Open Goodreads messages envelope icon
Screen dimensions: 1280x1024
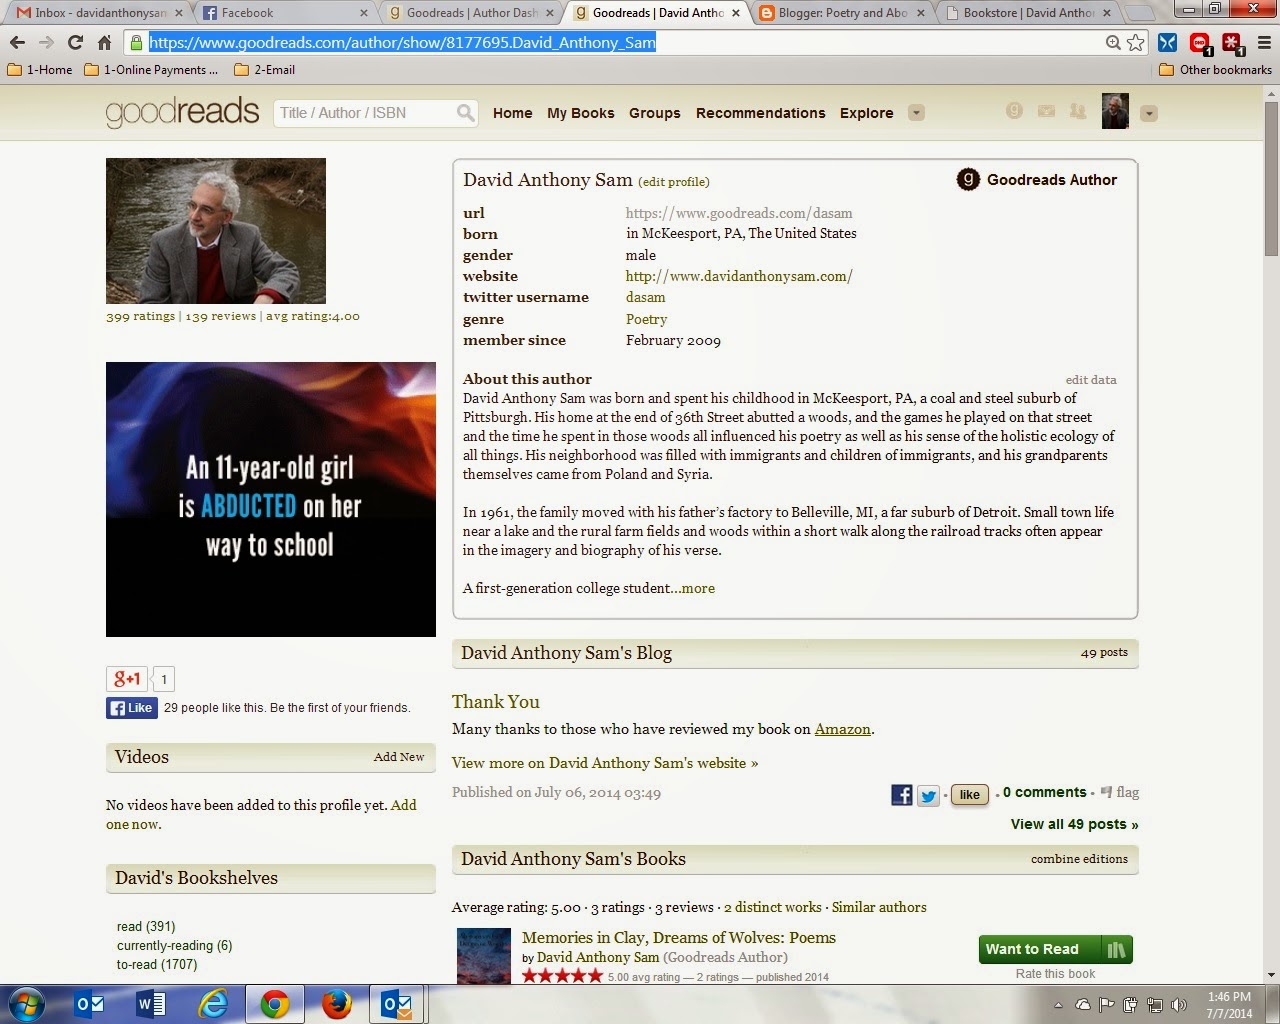pos(1046,111)
